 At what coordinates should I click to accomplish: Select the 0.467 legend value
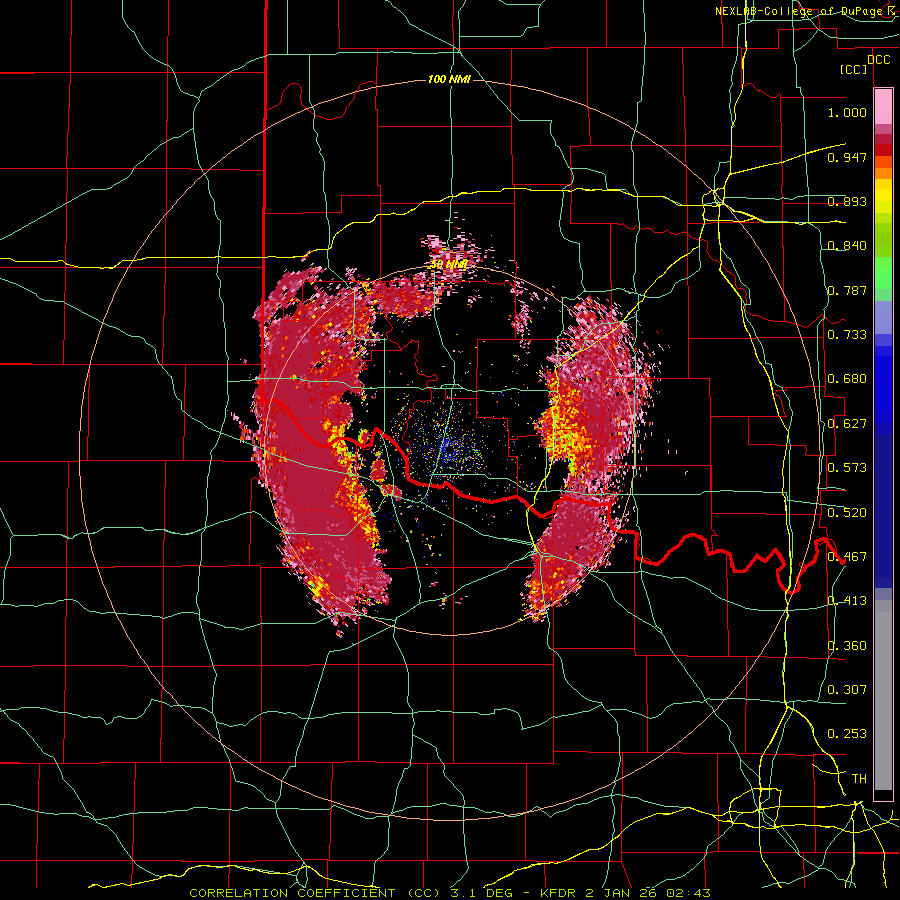click(x=847, y=557)
